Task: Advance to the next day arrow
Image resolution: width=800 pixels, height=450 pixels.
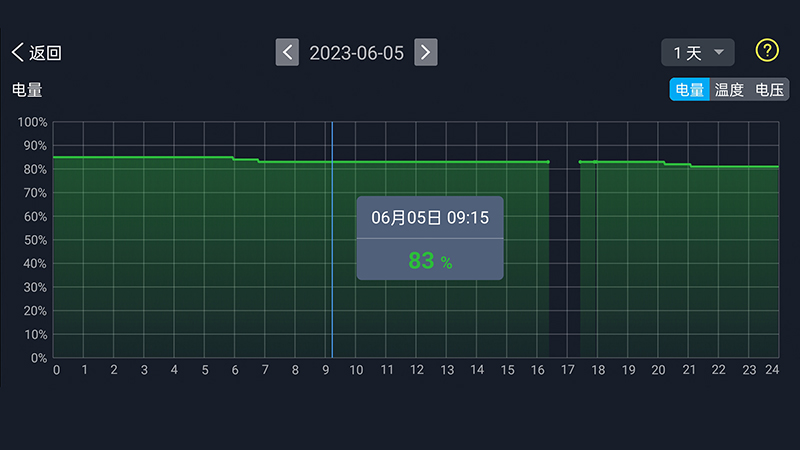Action: [x=426, y=52]
